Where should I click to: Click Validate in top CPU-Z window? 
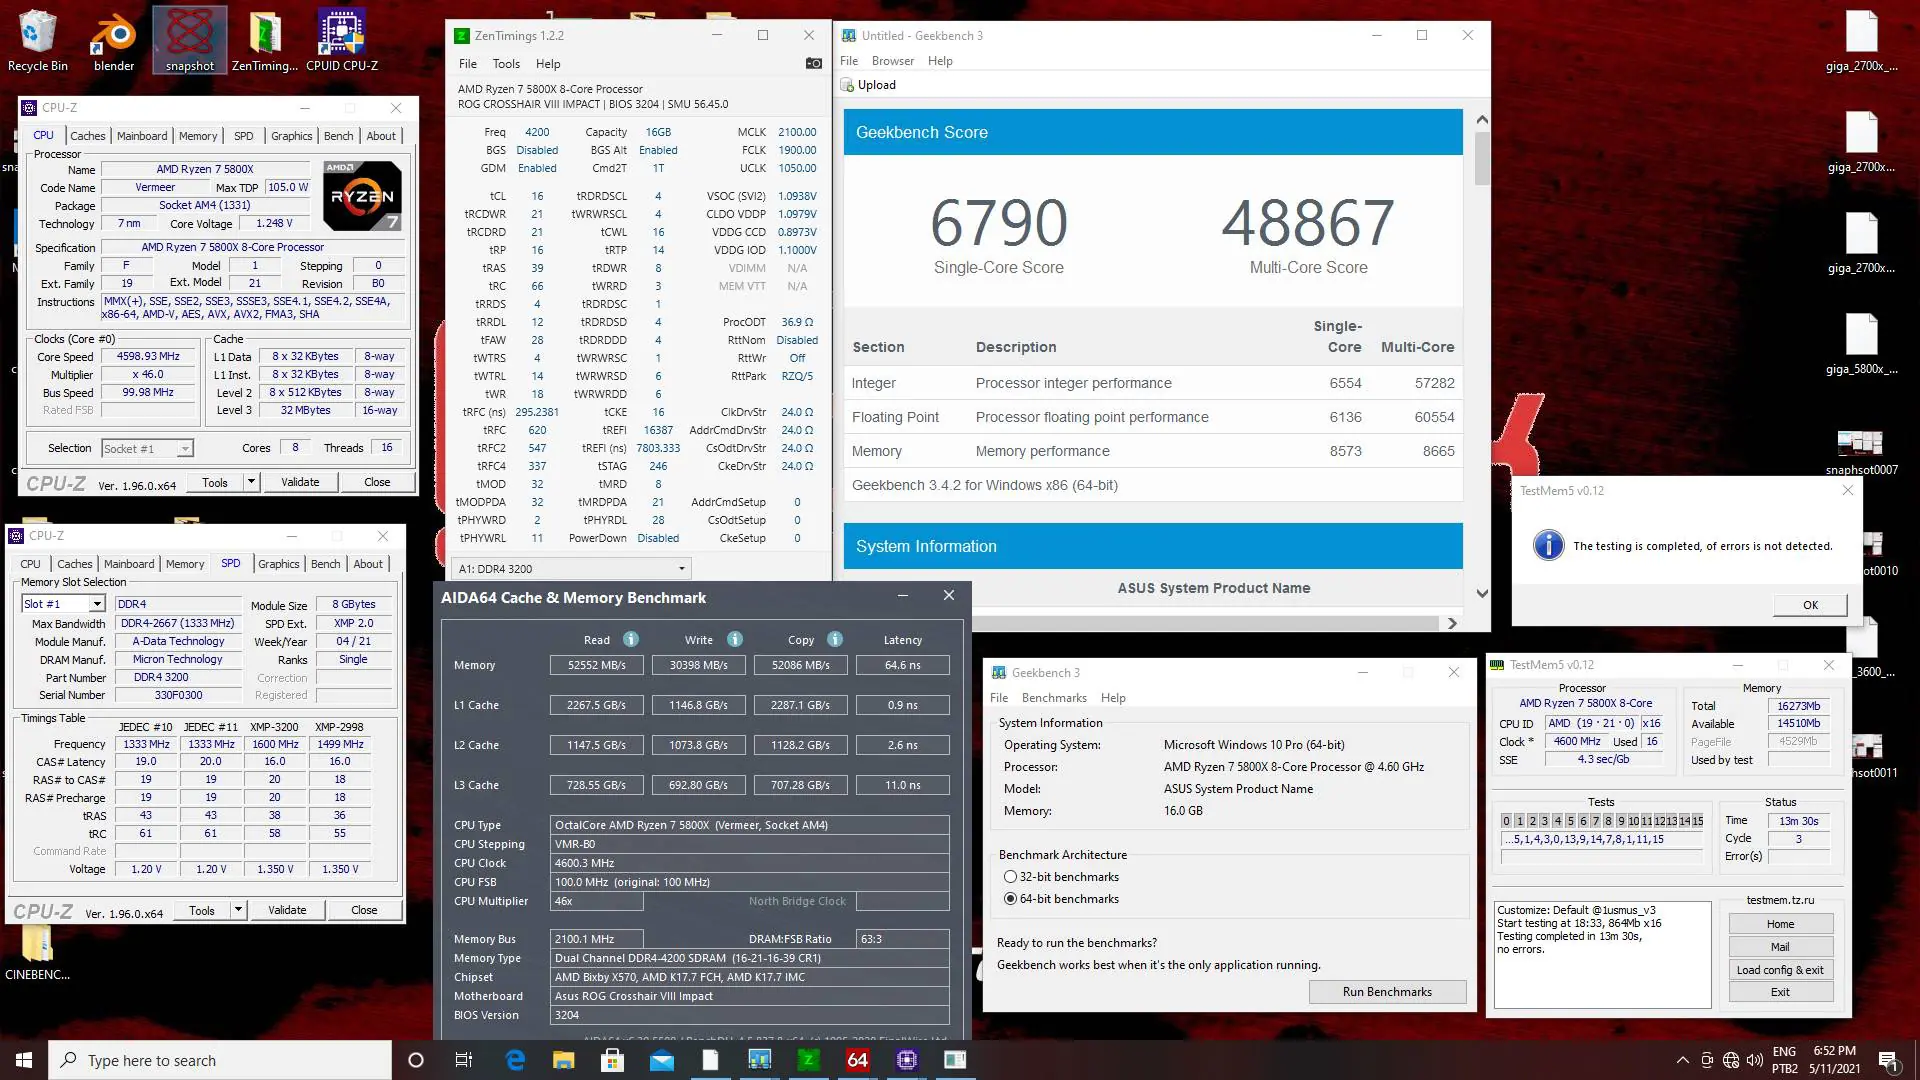300,482
